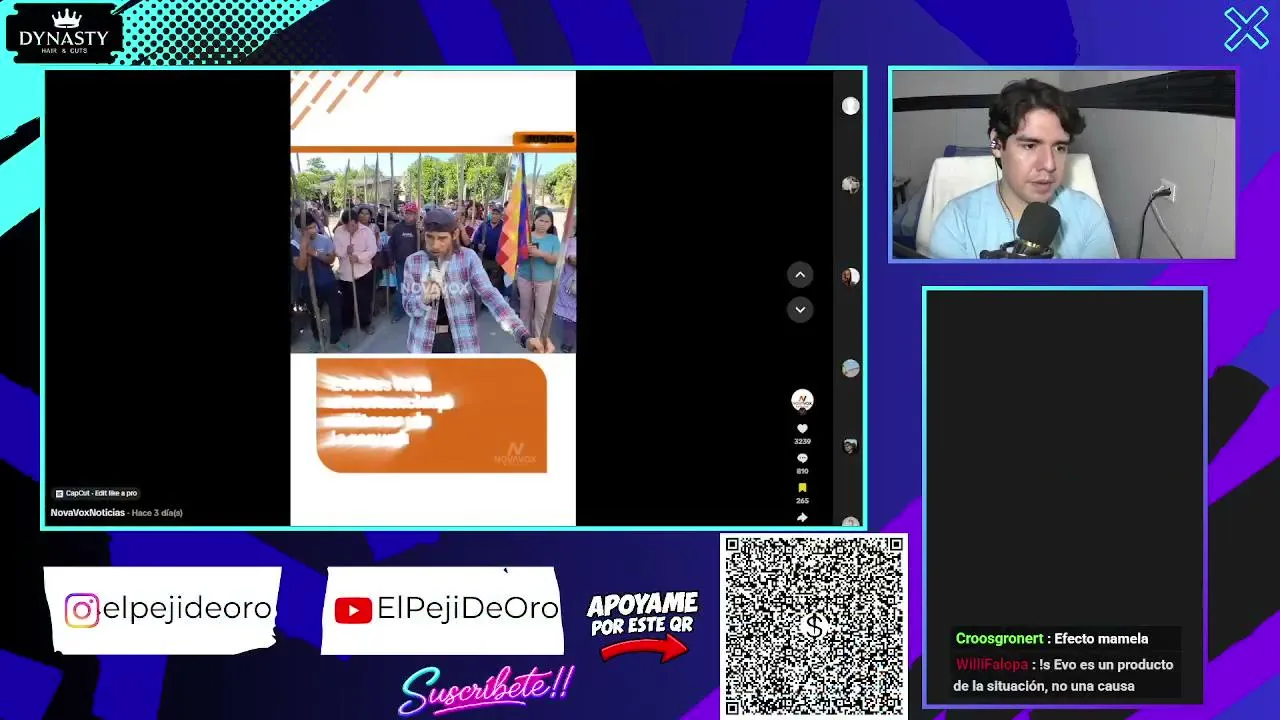The image size is (1280, 720).
Task: Open the plain white commenter avatar in sidebar
Action: point(850,106)
